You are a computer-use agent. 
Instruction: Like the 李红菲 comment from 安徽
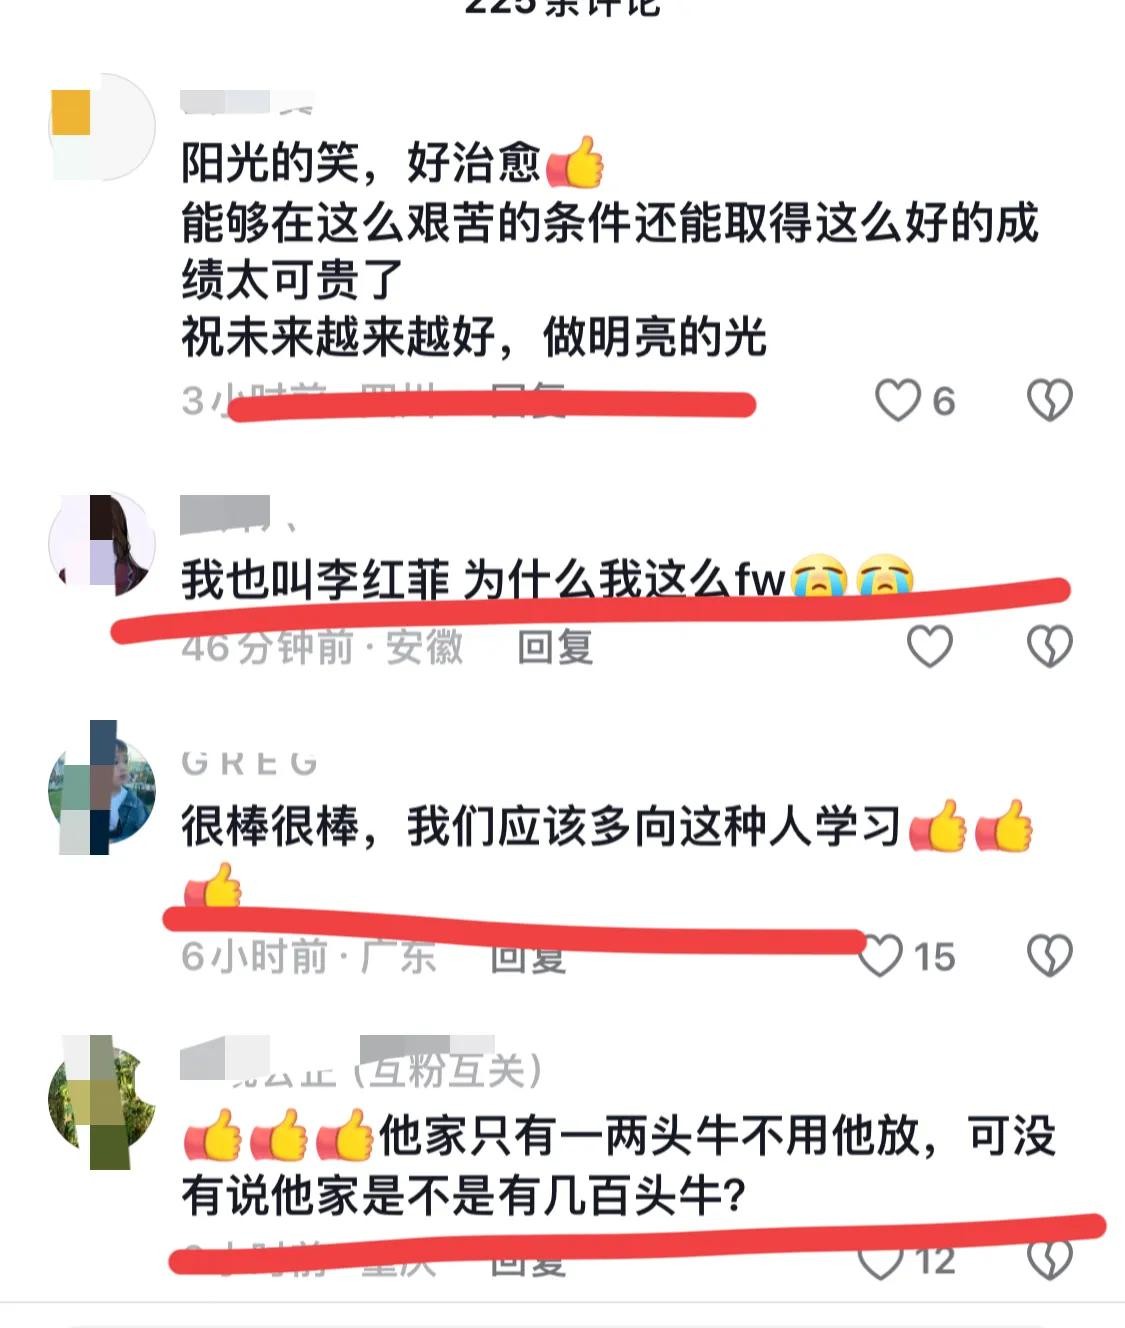click(x=929, y=646)
